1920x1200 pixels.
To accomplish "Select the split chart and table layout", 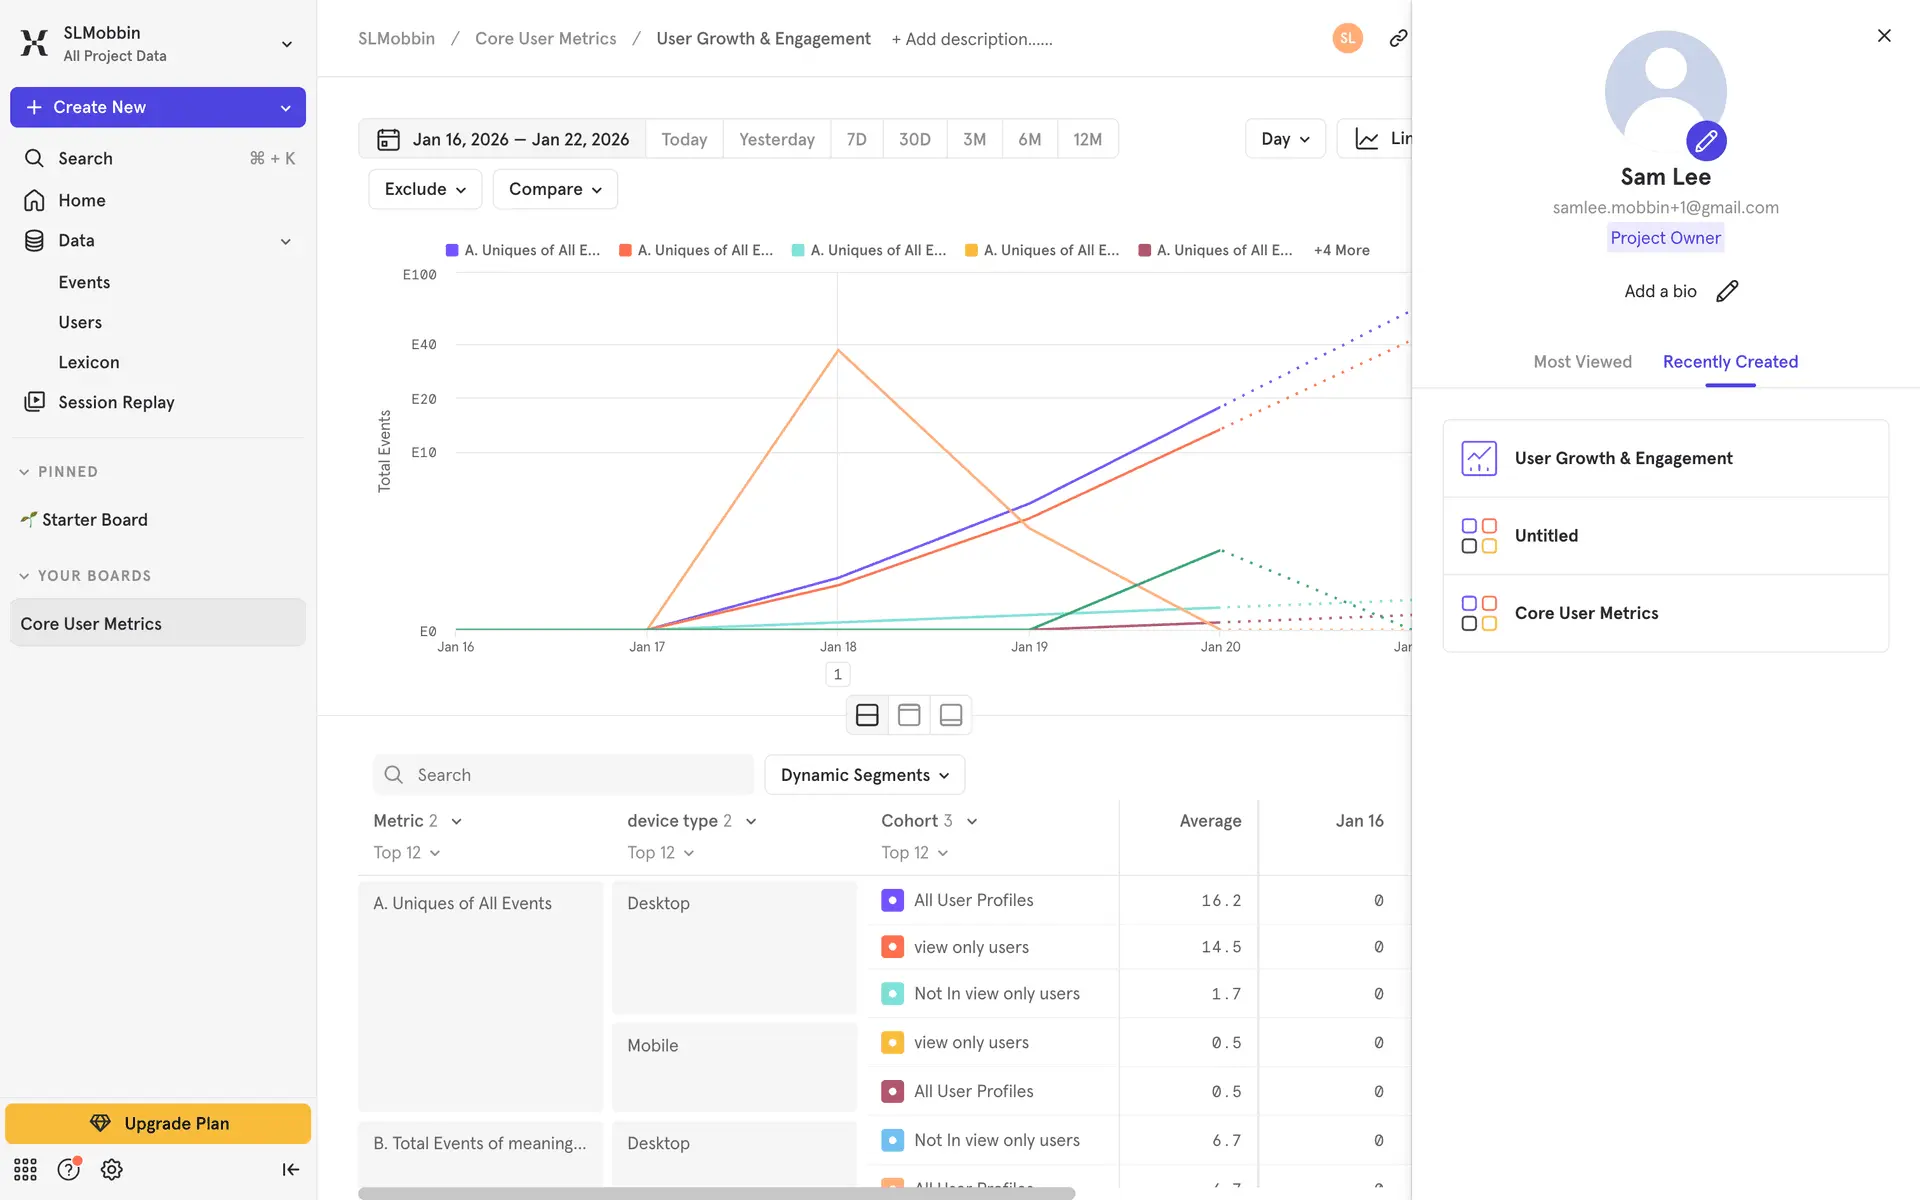I will 867,715.
